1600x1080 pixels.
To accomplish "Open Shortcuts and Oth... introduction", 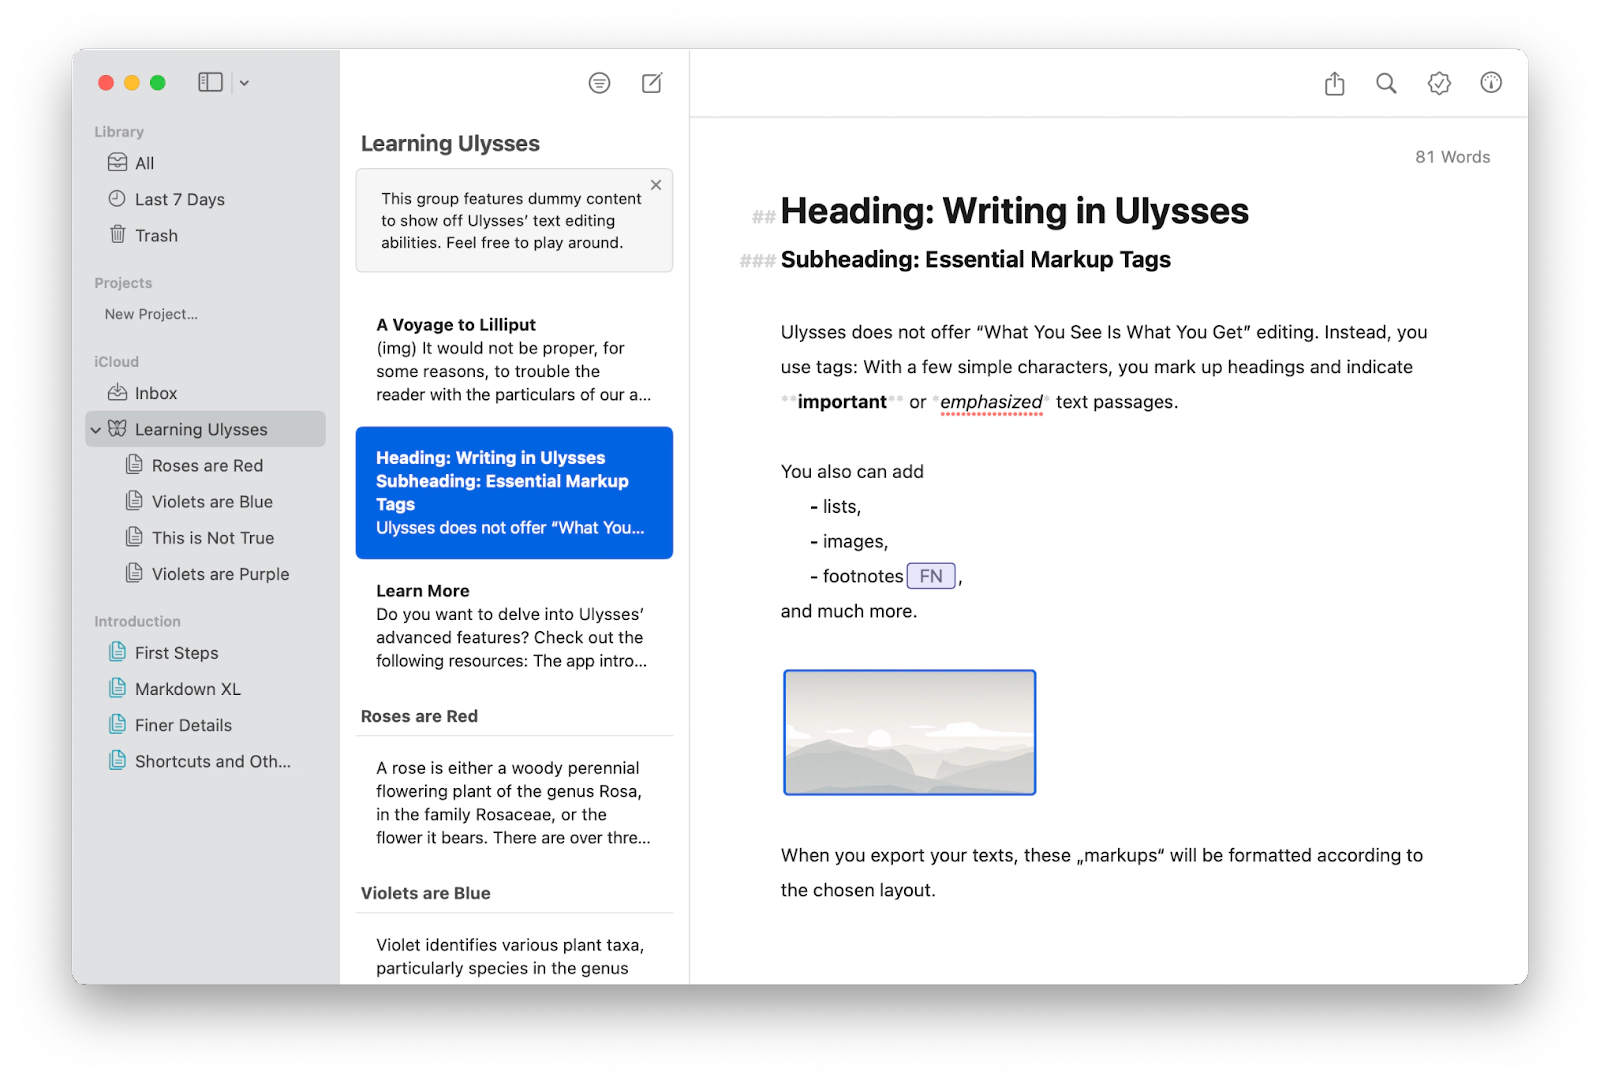I will pos(206,761).
